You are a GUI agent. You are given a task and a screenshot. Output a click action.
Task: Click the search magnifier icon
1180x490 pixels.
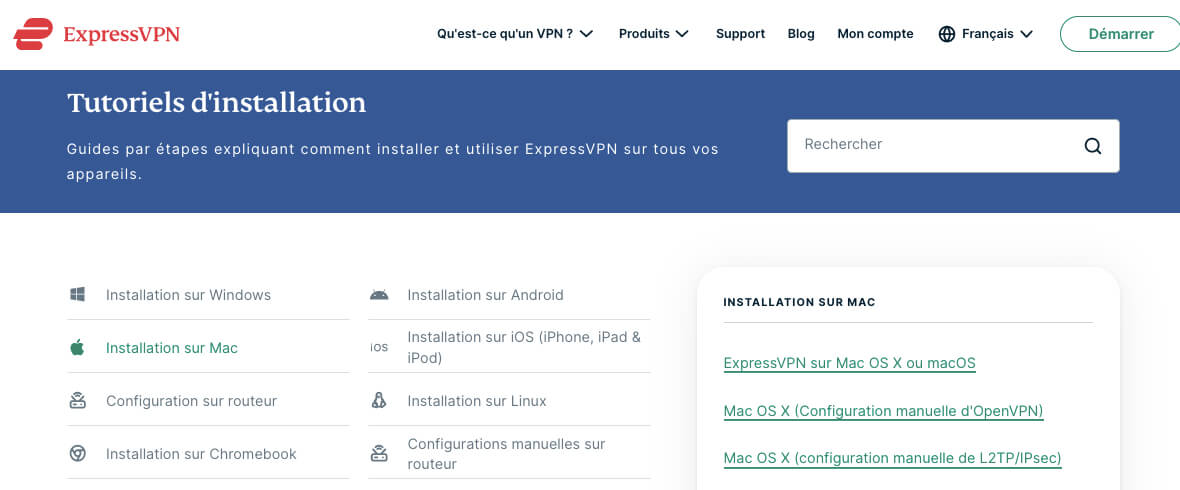pyautogui.click(x=1093, y=146)
